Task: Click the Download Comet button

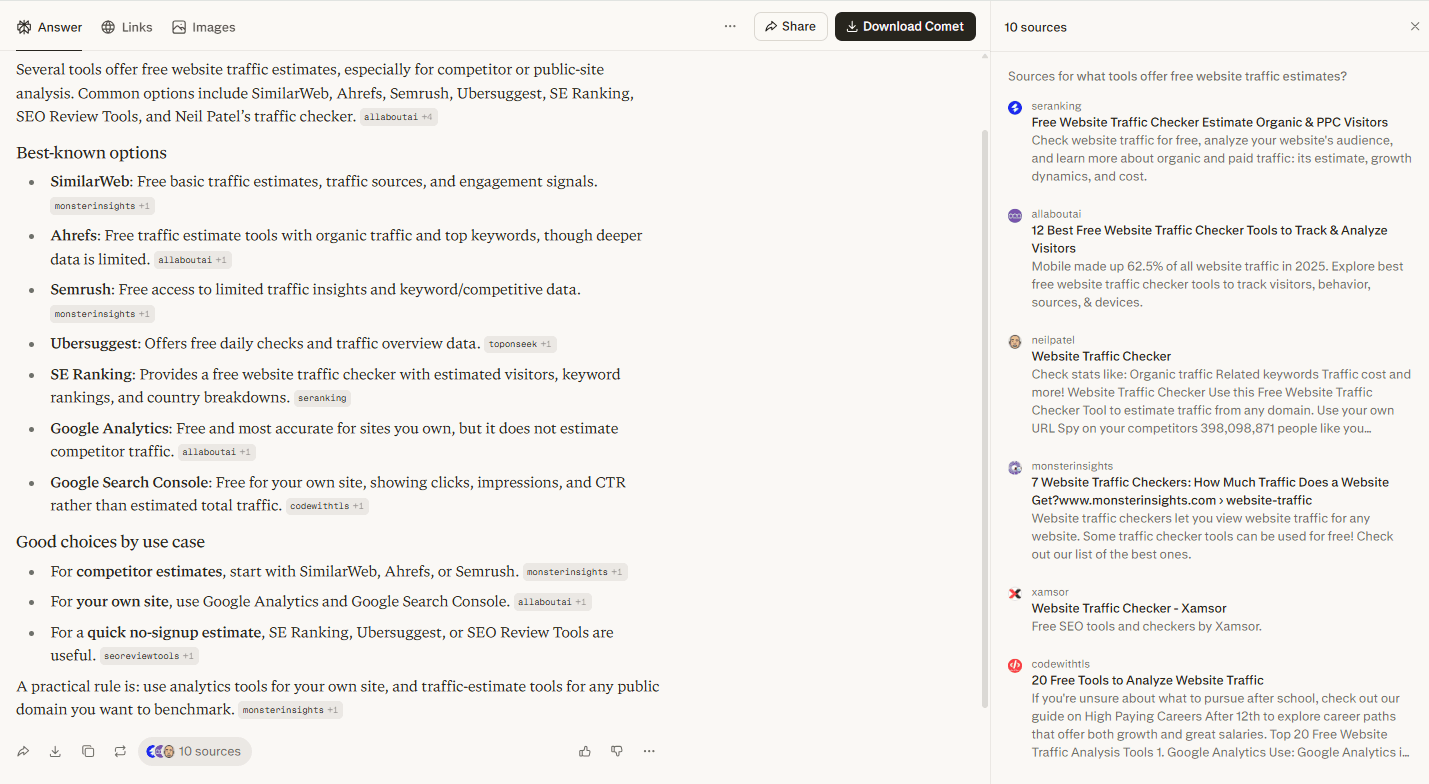Action: click(x=905, y=27)
